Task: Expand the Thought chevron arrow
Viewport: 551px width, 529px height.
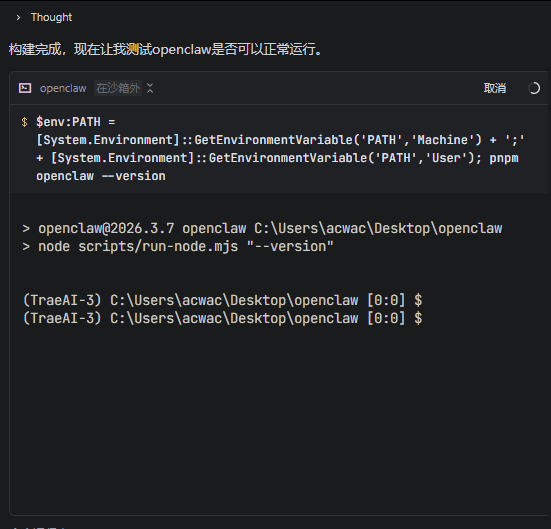Action: [x=18, y=18]
